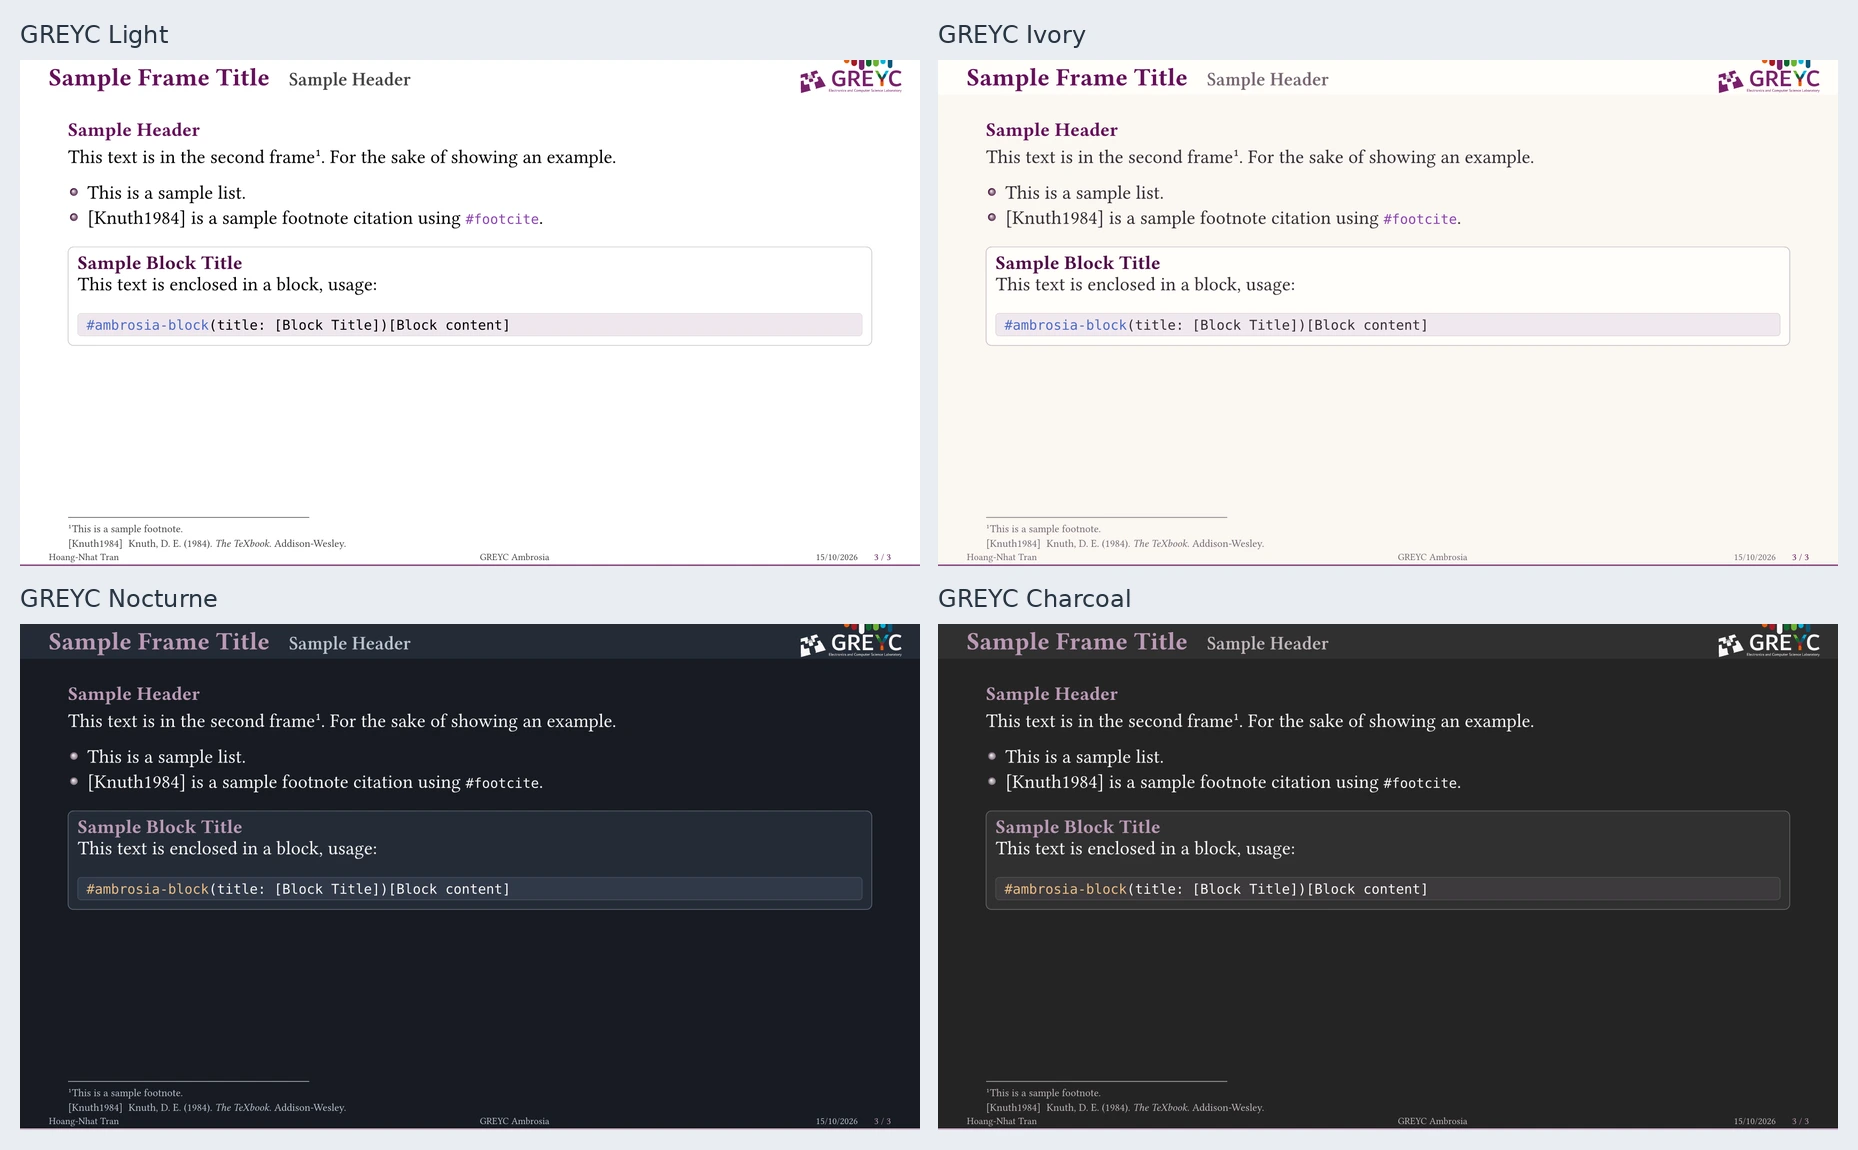This screenshot has width=1858, height=1150.
Task: Click Hoang-Nhat Tran author name in Light slide
Action: pyautogui.click(x=84, y=557)
